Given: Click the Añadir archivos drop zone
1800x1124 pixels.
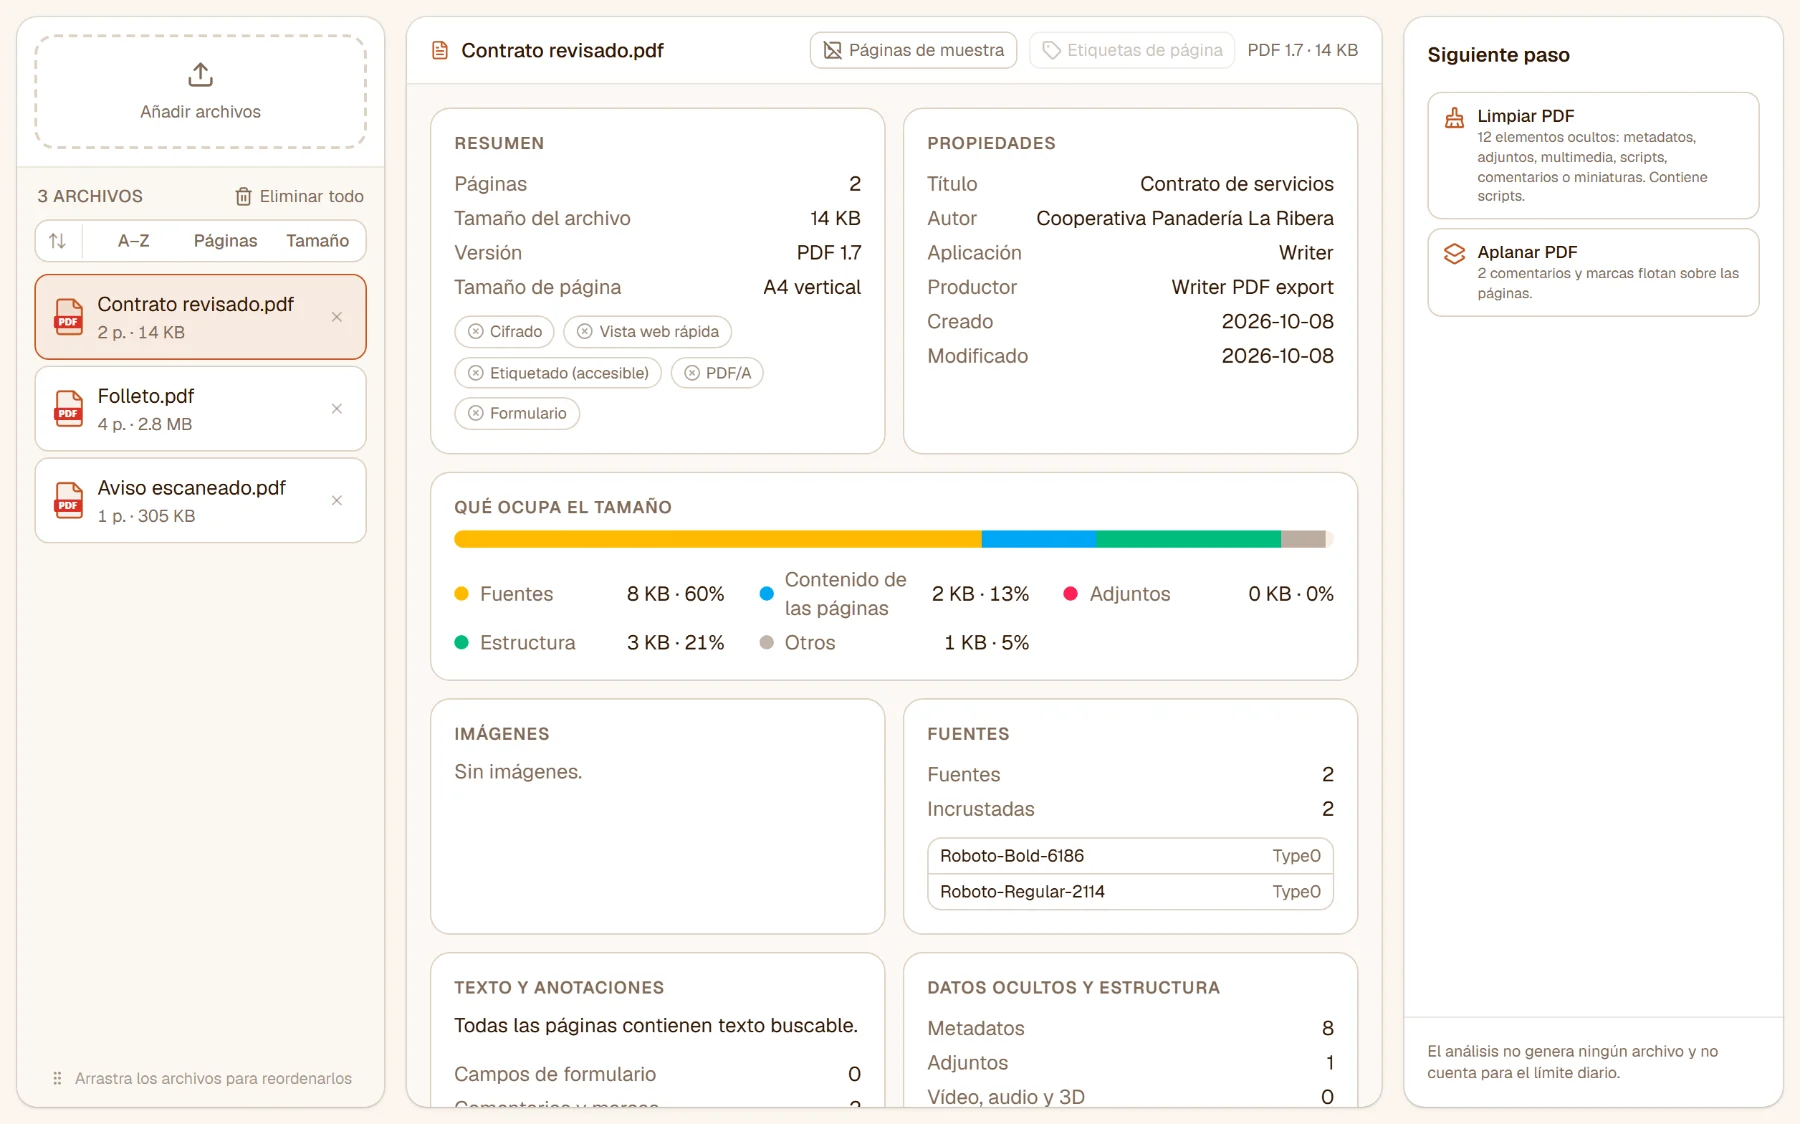Looking at the screenshot, I should click(x=200, y=92).
